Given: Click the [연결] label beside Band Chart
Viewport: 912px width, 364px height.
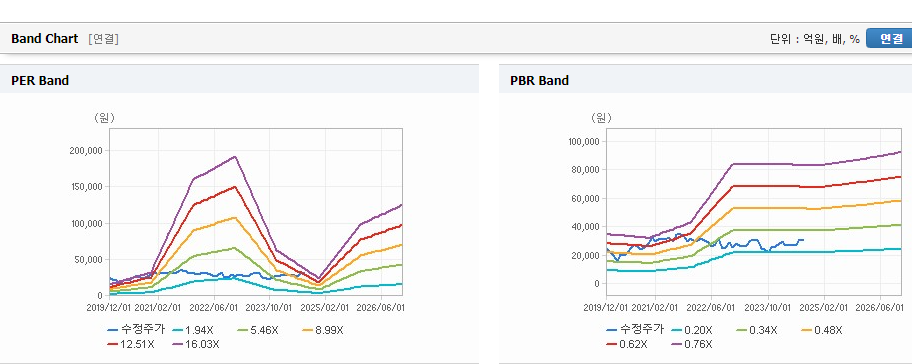Looking at the screenshot, I should tap(104, 39).
